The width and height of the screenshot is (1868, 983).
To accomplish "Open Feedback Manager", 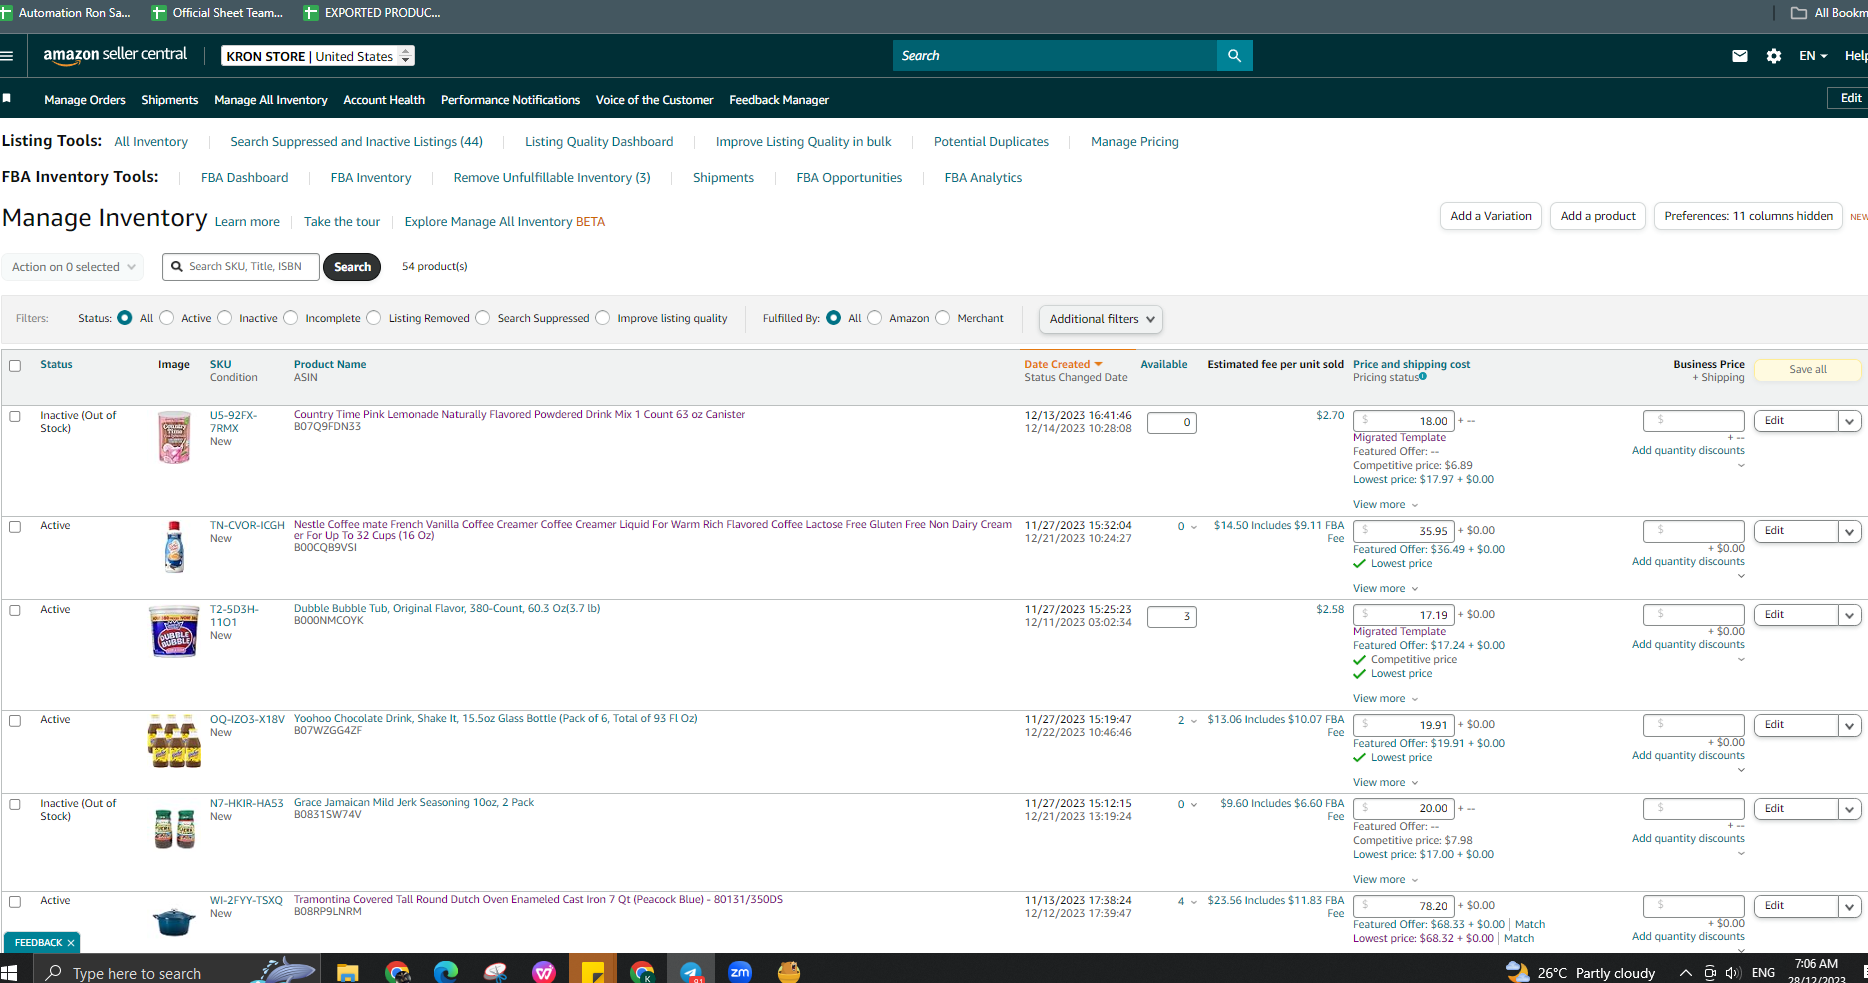I will click(x=779, y=100).
